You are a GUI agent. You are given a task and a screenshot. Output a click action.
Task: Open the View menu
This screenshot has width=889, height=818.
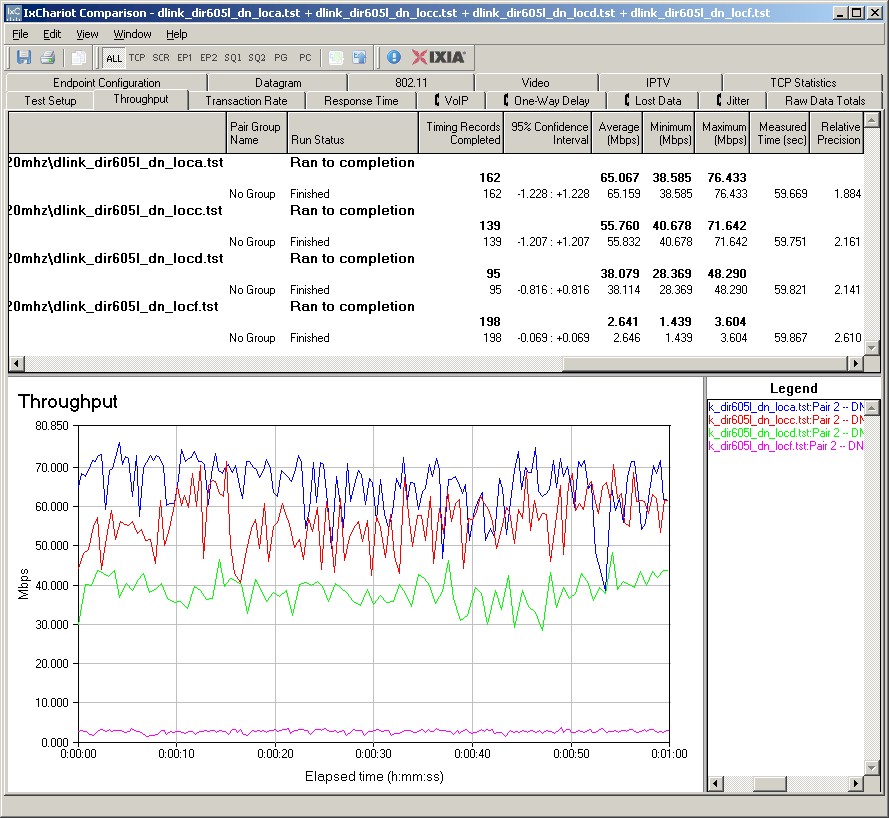[x=87, y=34]
